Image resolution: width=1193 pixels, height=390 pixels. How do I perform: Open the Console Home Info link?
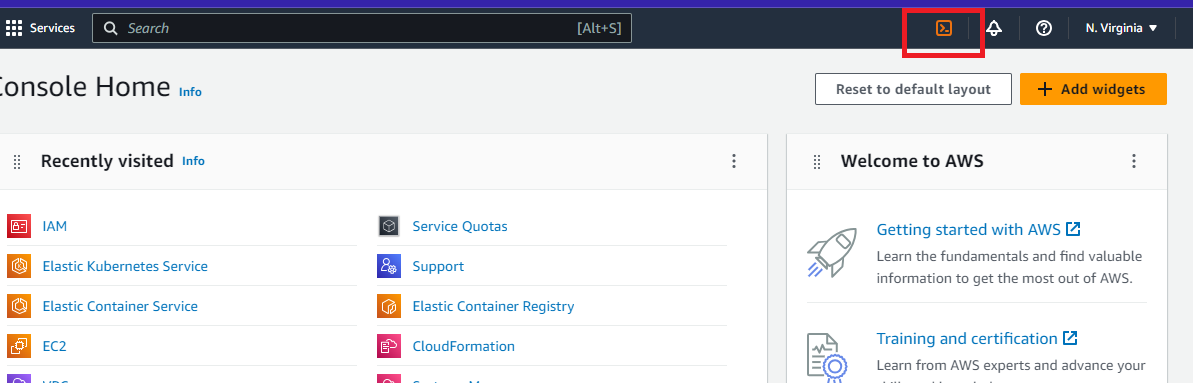pyautogui.click(x=190, y=92)
